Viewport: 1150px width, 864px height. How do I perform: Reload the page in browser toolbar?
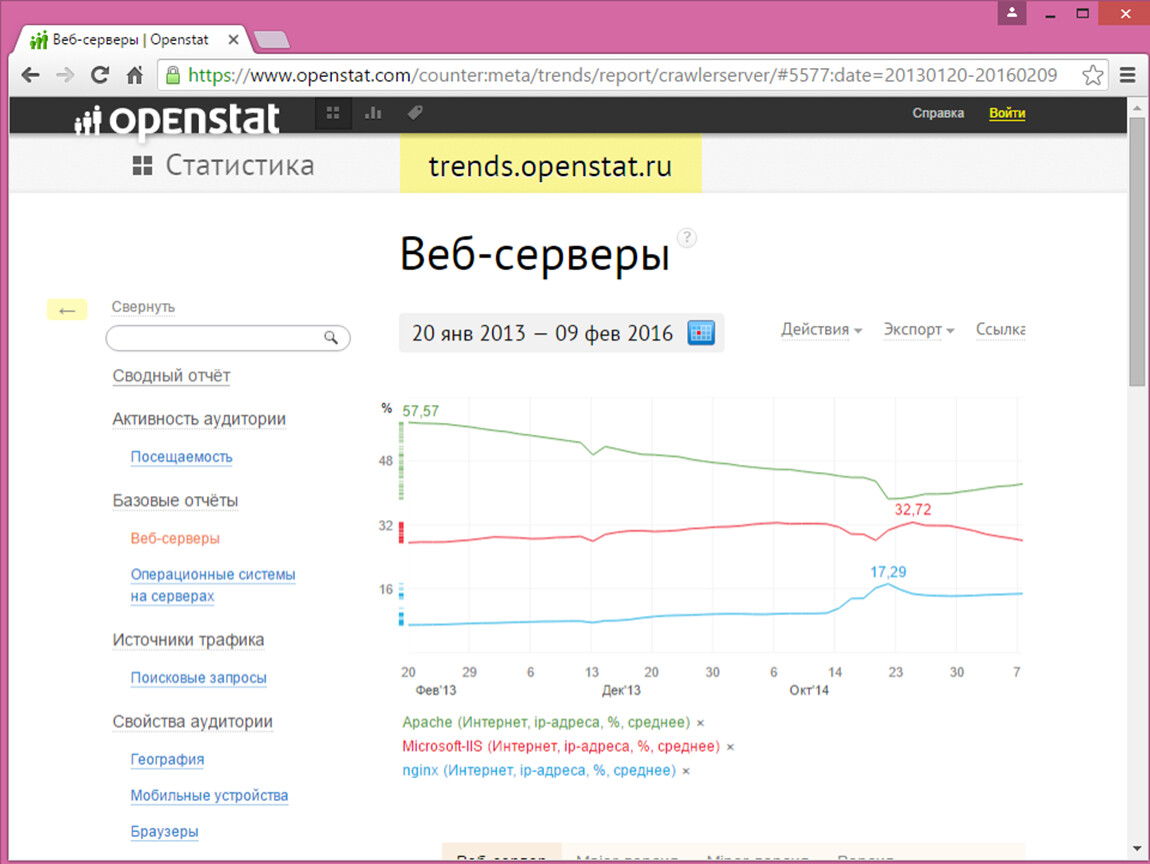click(x=99, y=75)
